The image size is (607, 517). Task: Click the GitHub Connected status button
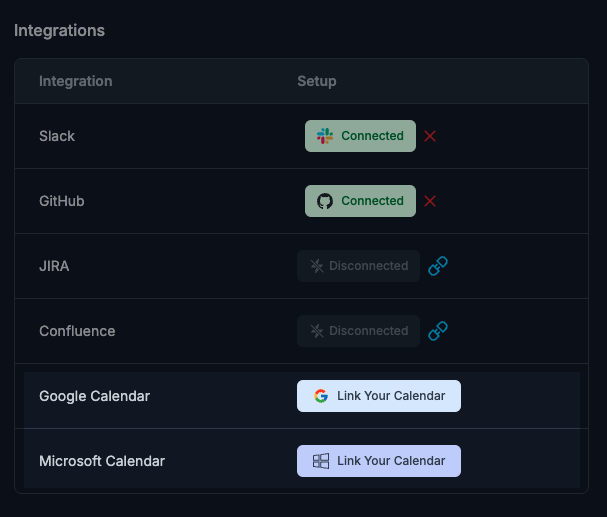360,201
